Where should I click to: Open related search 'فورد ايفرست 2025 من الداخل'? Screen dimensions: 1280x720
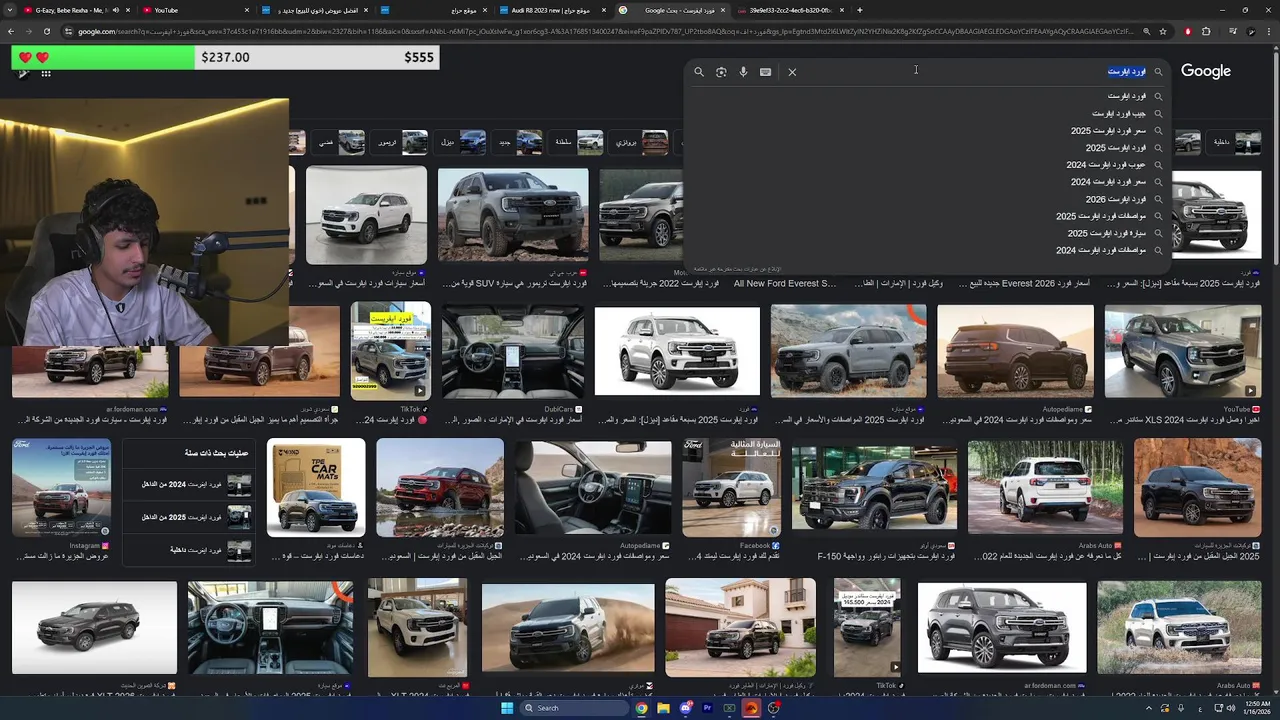pos(188,518)
